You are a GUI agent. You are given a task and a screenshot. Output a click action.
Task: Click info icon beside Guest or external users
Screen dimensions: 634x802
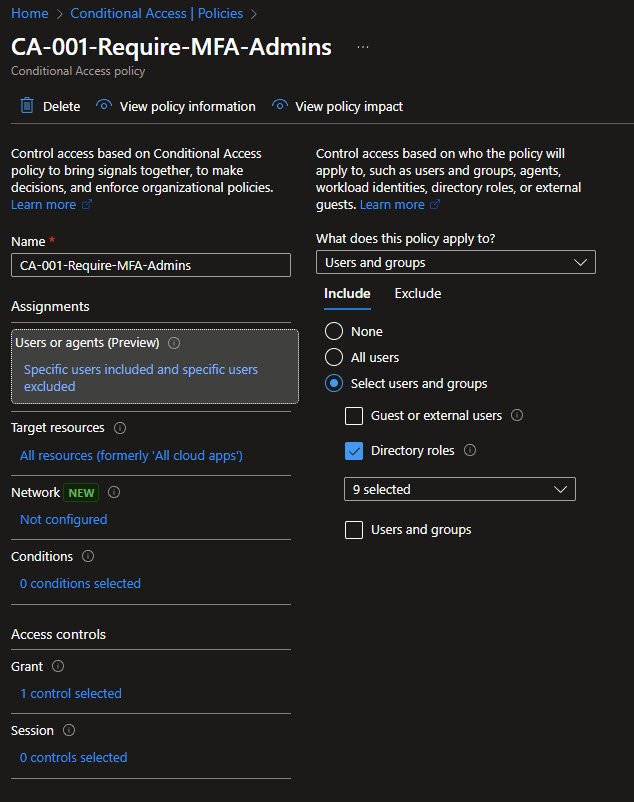pos(517,416)
